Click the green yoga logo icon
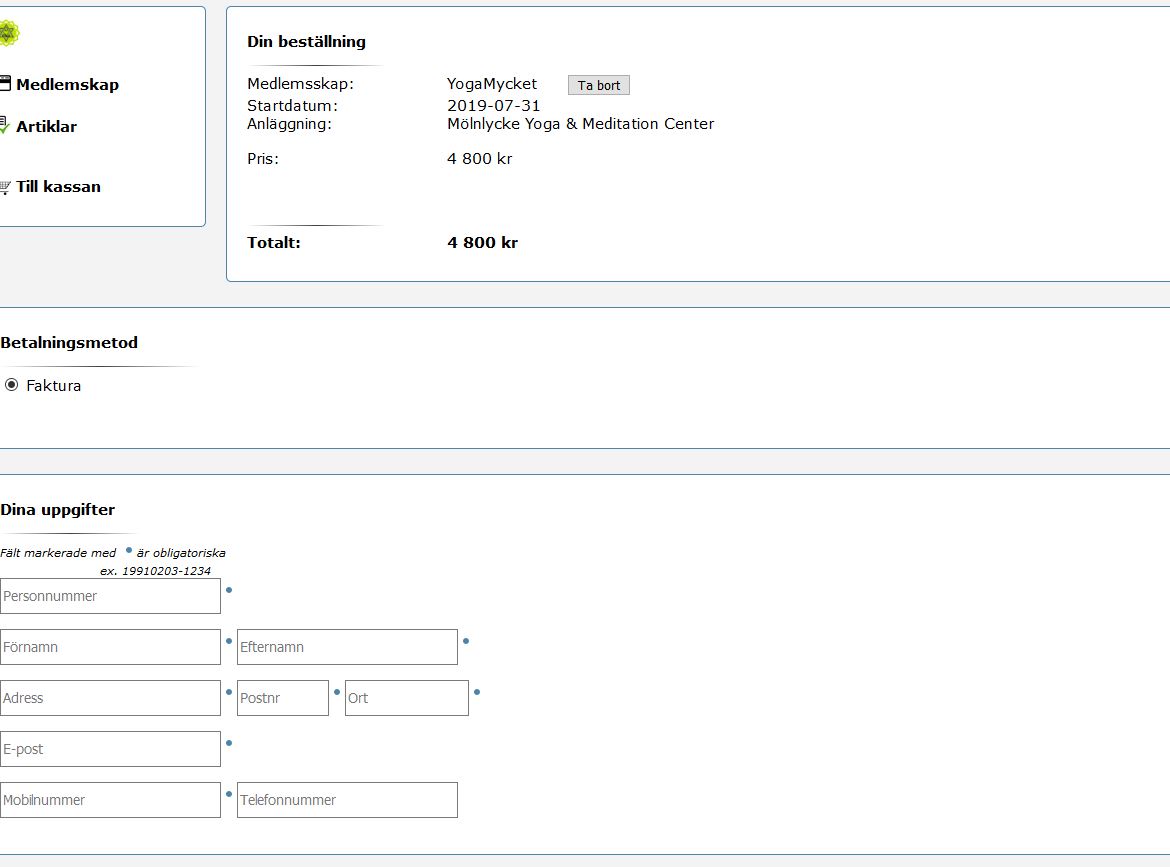The width and height of the screenshot is (1170, 867). [x=8, y=34]
